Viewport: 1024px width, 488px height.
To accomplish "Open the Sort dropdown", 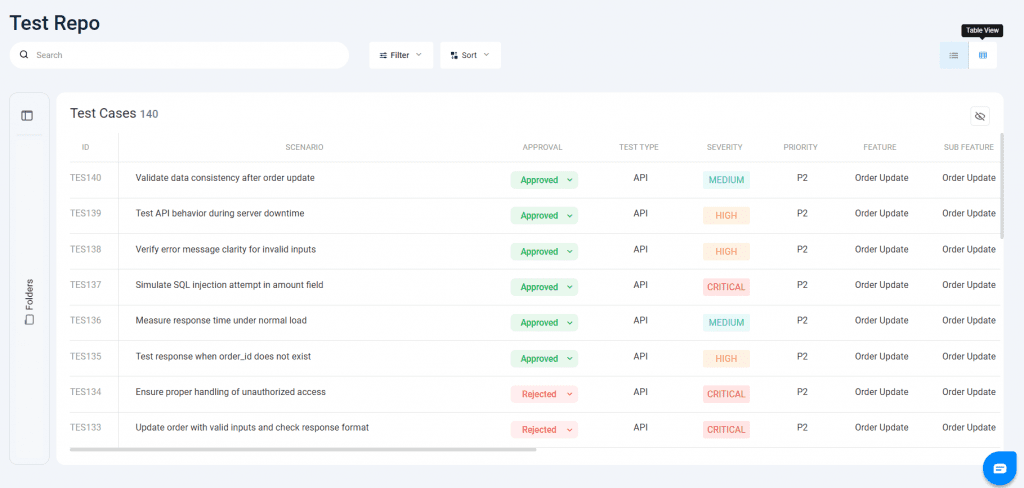I will point(469,55).
